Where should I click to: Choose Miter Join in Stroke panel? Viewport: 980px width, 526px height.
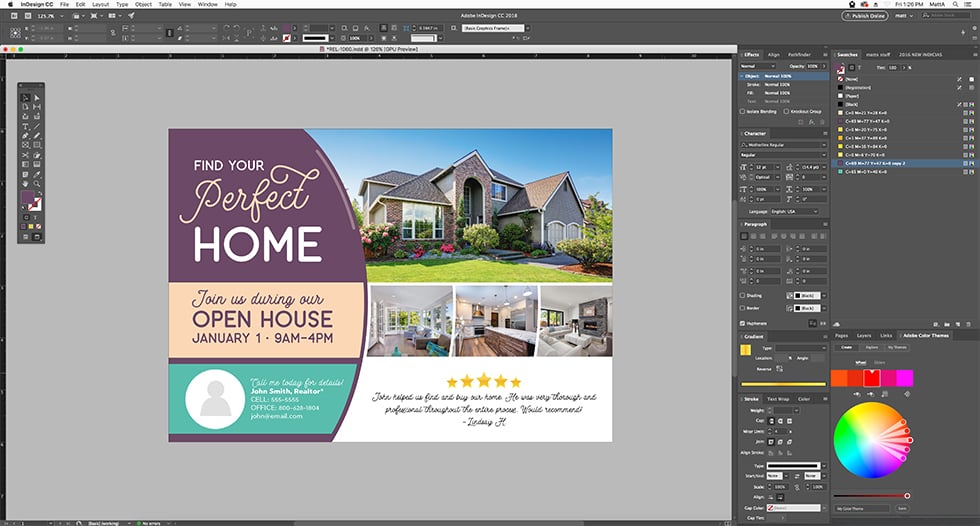(x=771, y=442)
